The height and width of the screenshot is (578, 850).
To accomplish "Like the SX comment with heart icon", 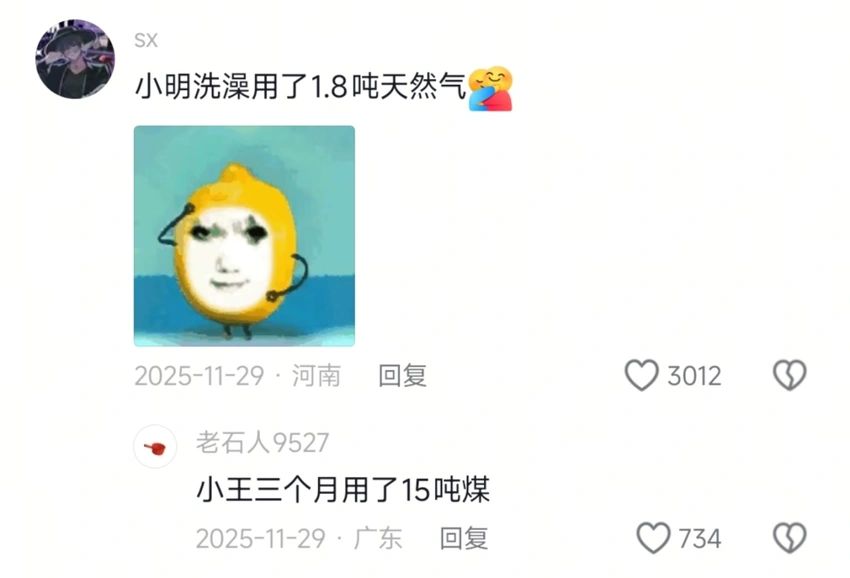I will pos(642,375).
